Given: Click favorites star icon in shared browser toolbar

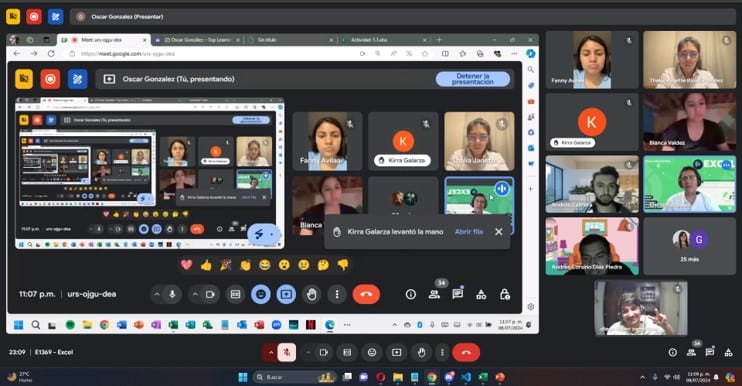Looking at the screenshot, I should (x=424, y=54).
